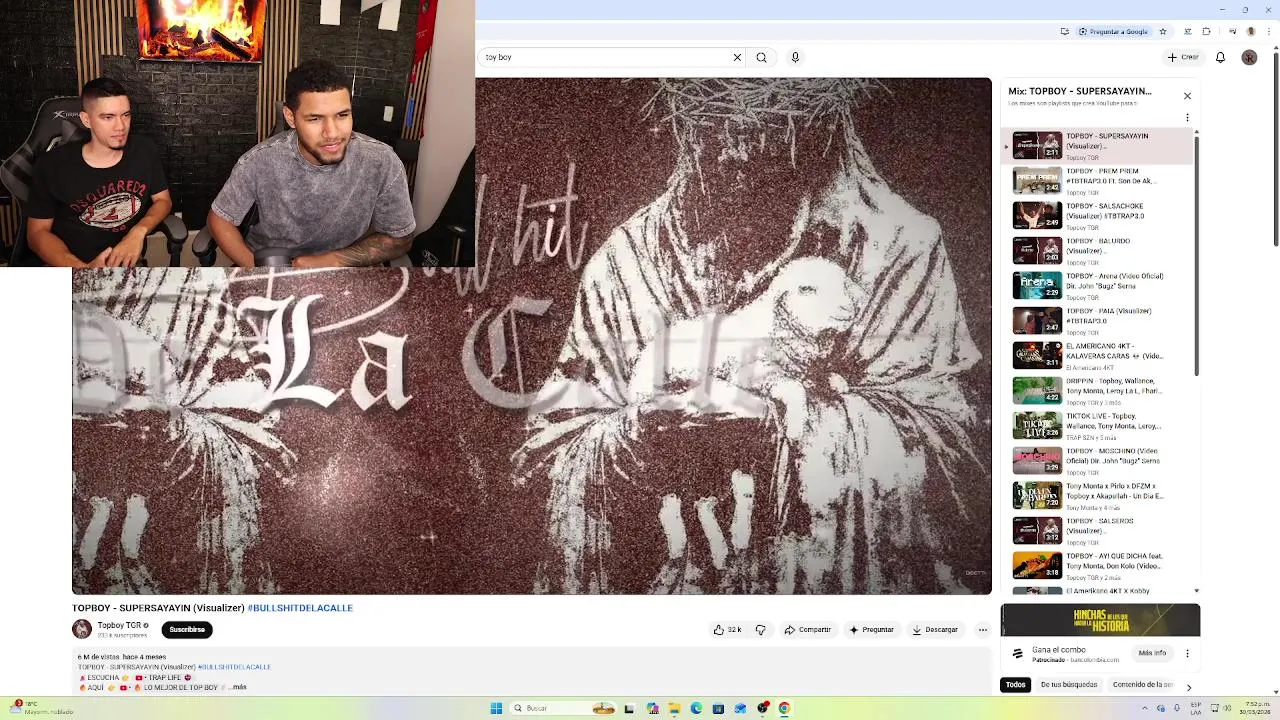Click Más info on the ad
The width and height of the screenshot is (1280, 720).
1152,653
